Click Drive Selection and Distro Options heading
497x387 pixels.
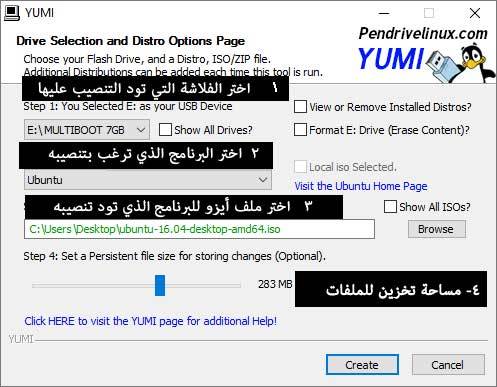[x=130, y=41]
